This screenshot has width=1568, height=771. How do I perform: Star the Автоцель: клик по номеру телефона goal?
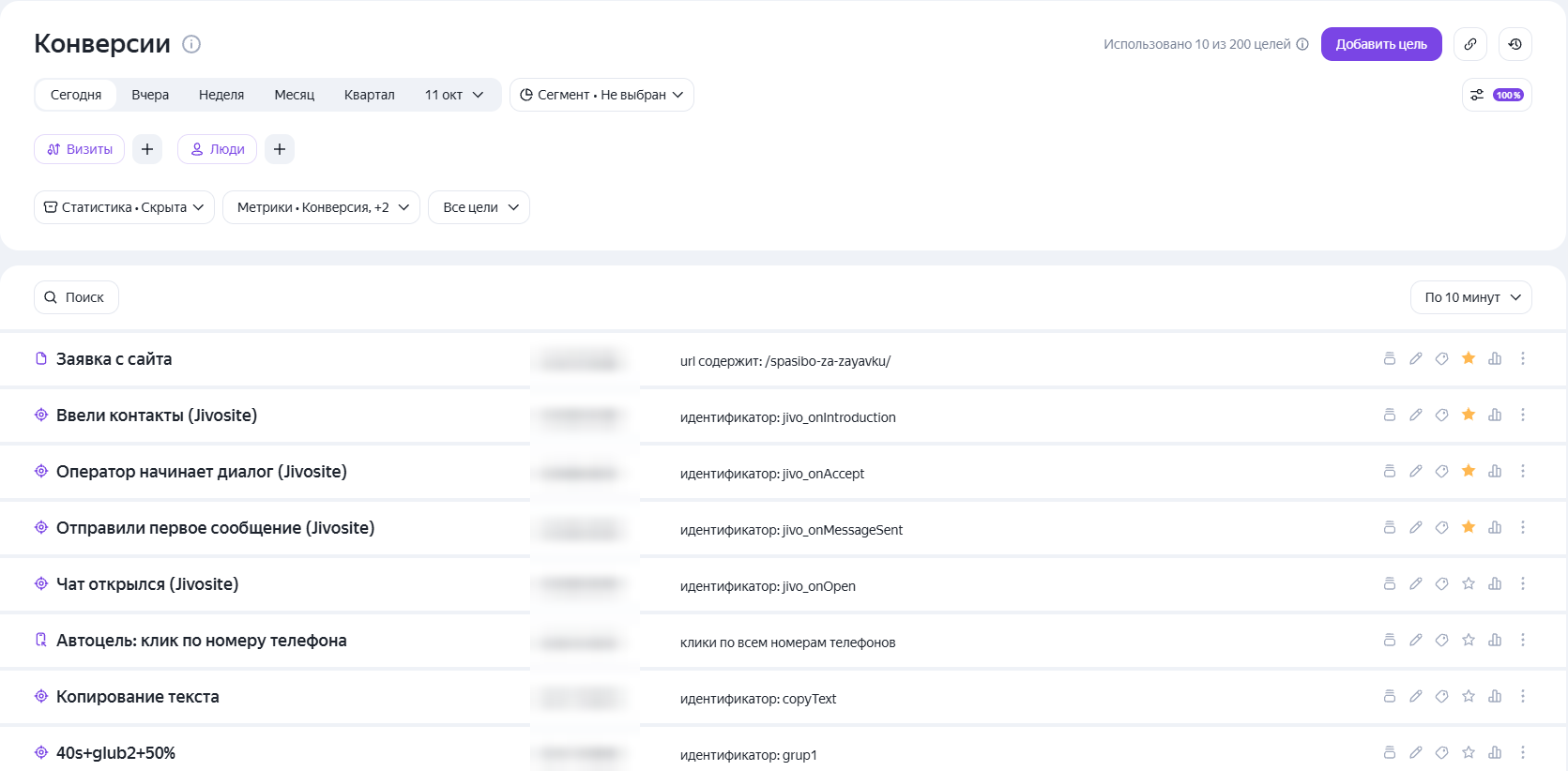[1468, 639]
